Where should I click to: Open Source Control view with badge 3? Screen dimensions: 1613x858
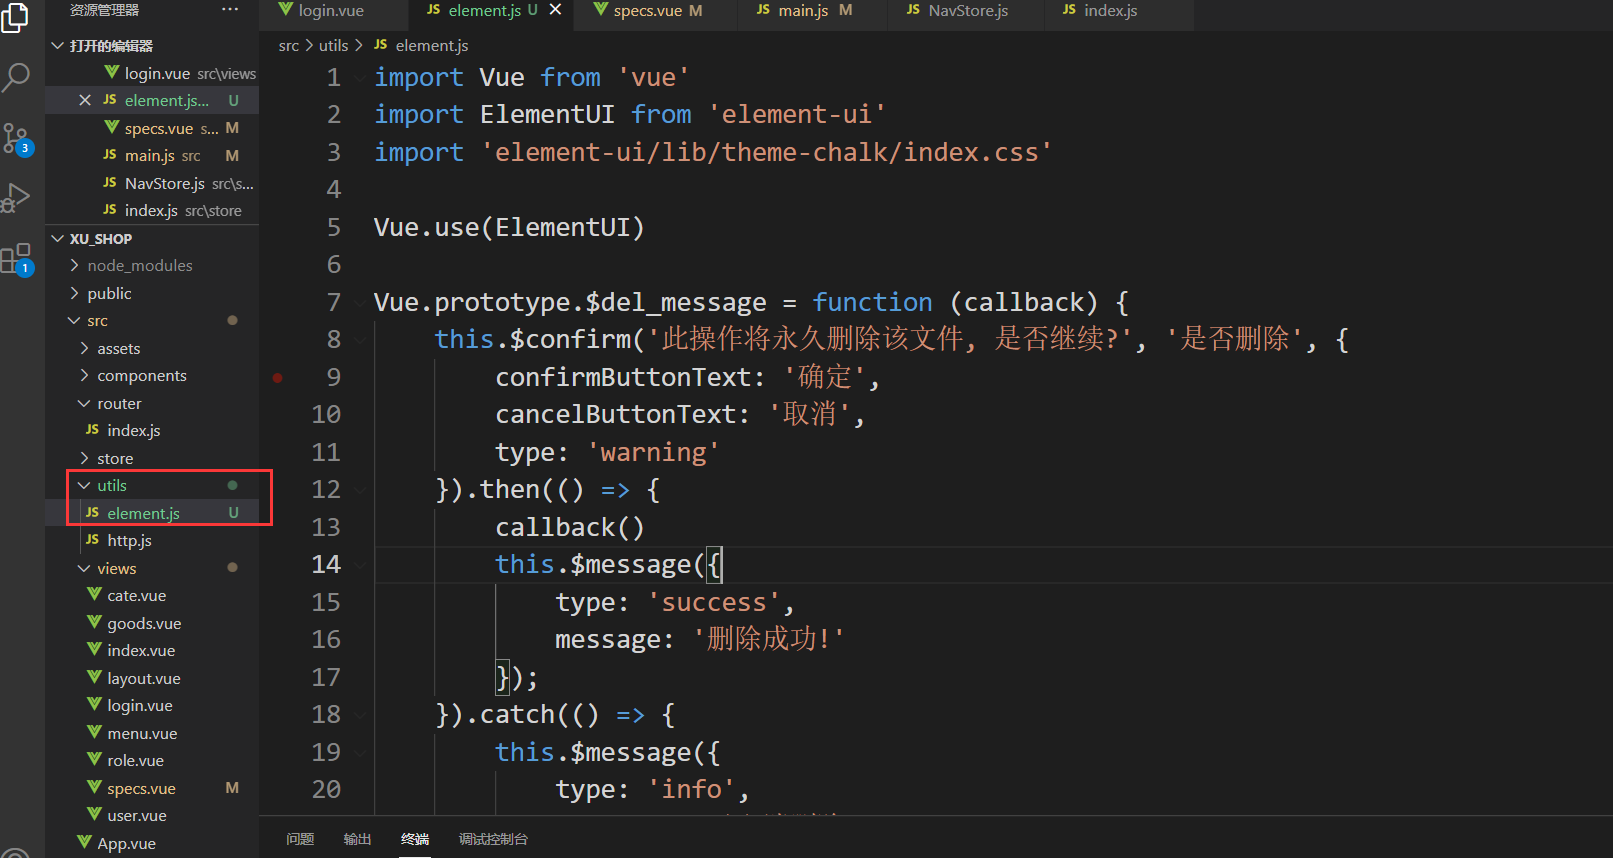pyautogui.click(x=16, y=138)
